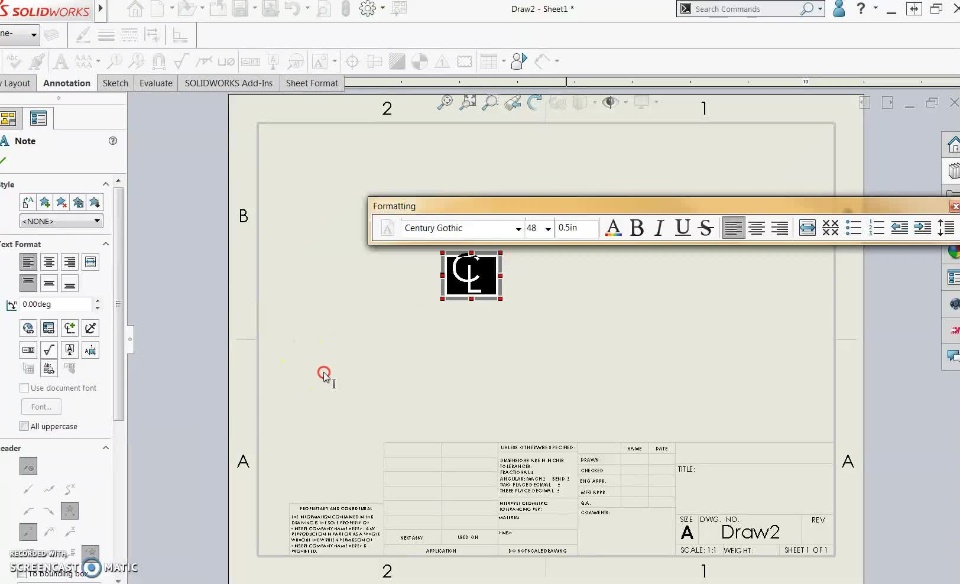Open the Sheet Format tab
Viewport: 960px width, 584px height.
coord(312,83)
